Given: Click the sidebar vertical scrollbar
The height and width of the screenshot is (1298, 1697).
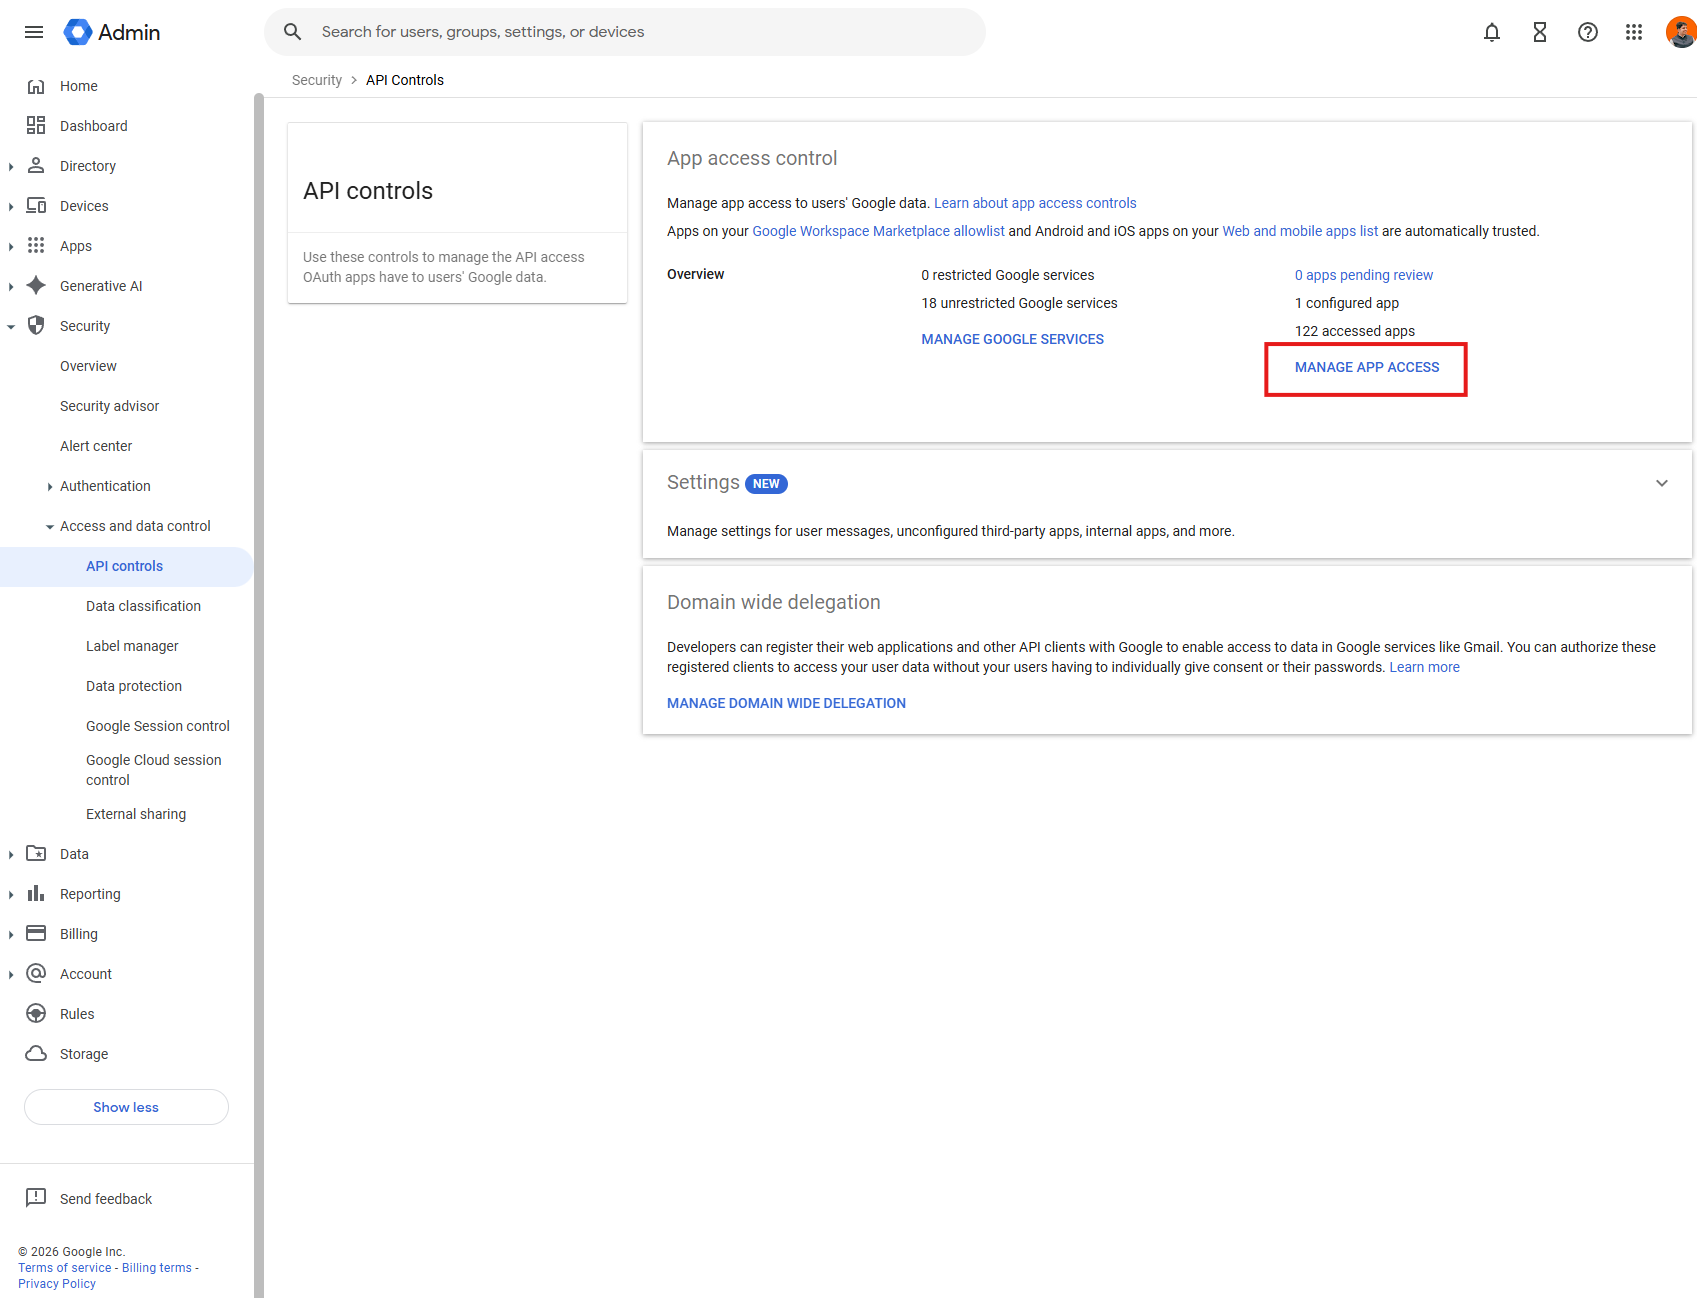Looking at the screenshot, I should point(259,695).
